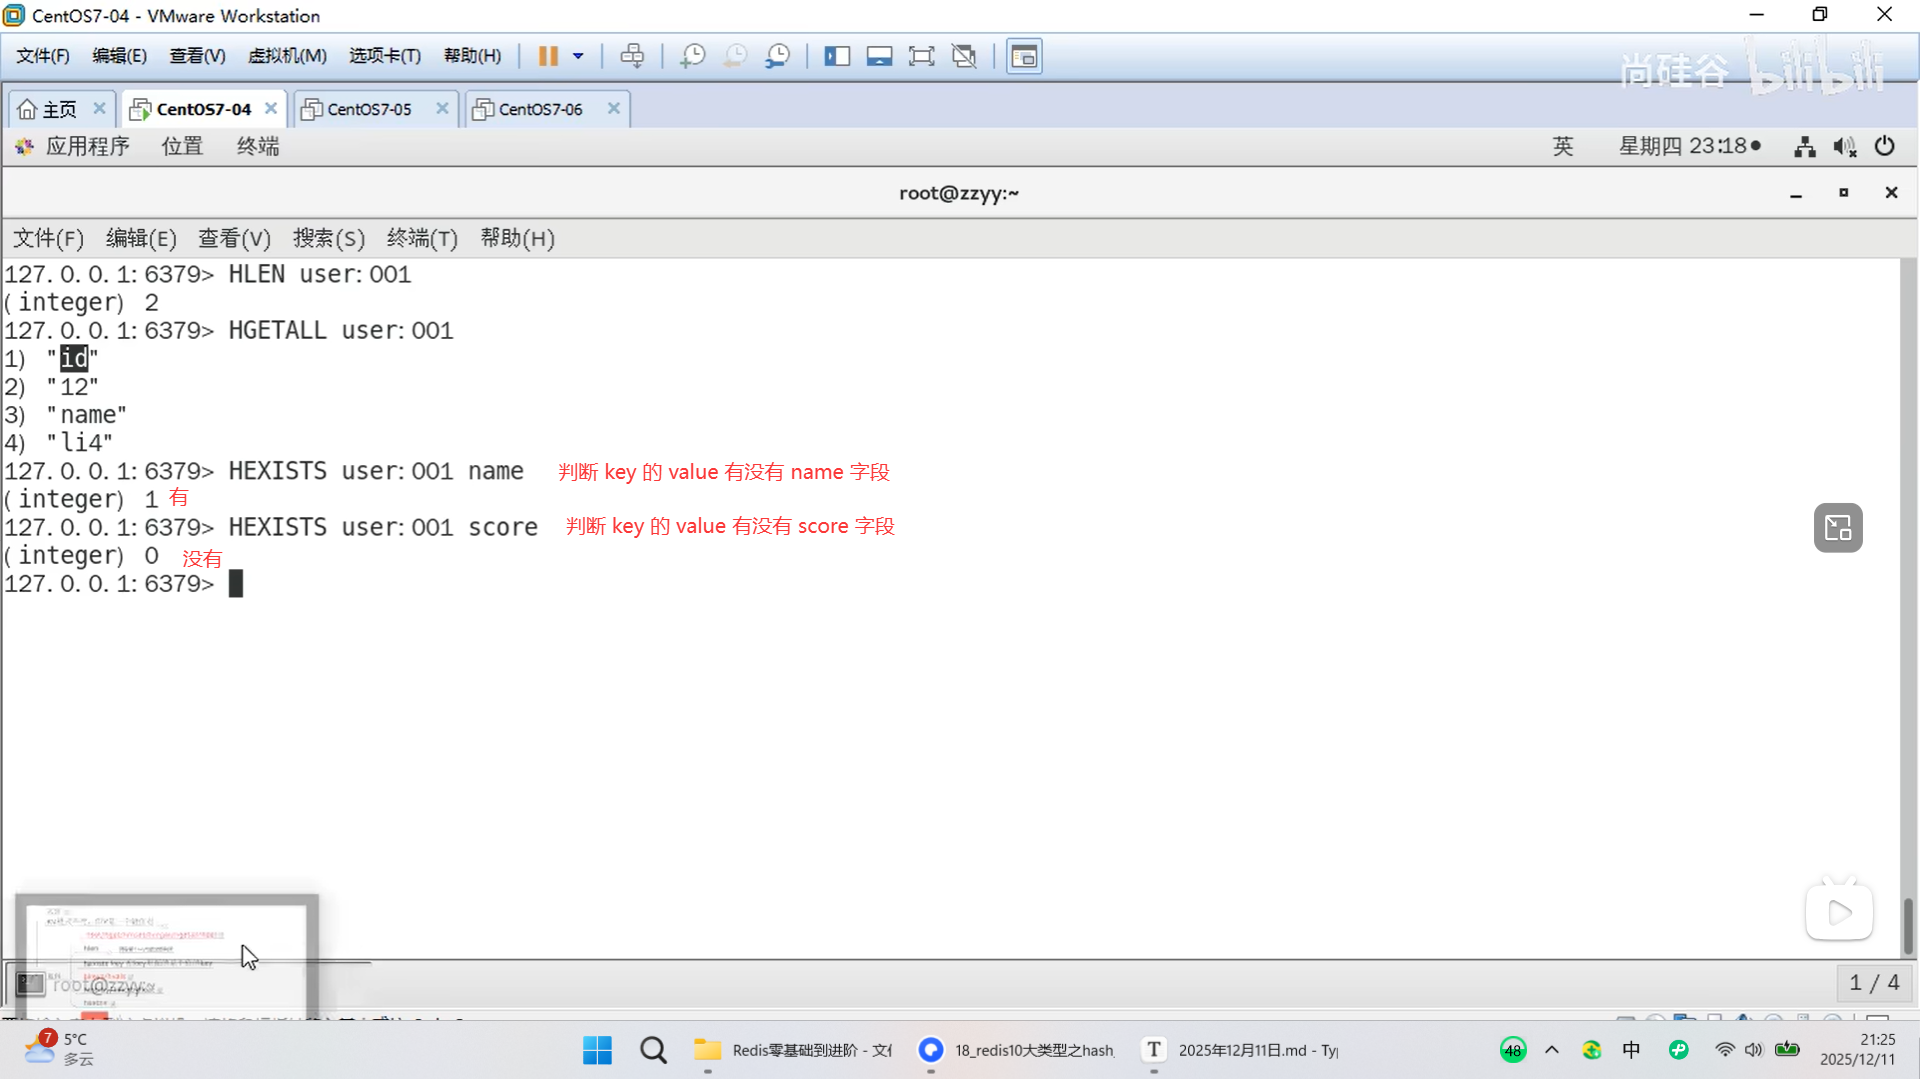Toggle the VMware library sidebar
The width and height of the screenshot is (1920, 1079).
point(837,56)
